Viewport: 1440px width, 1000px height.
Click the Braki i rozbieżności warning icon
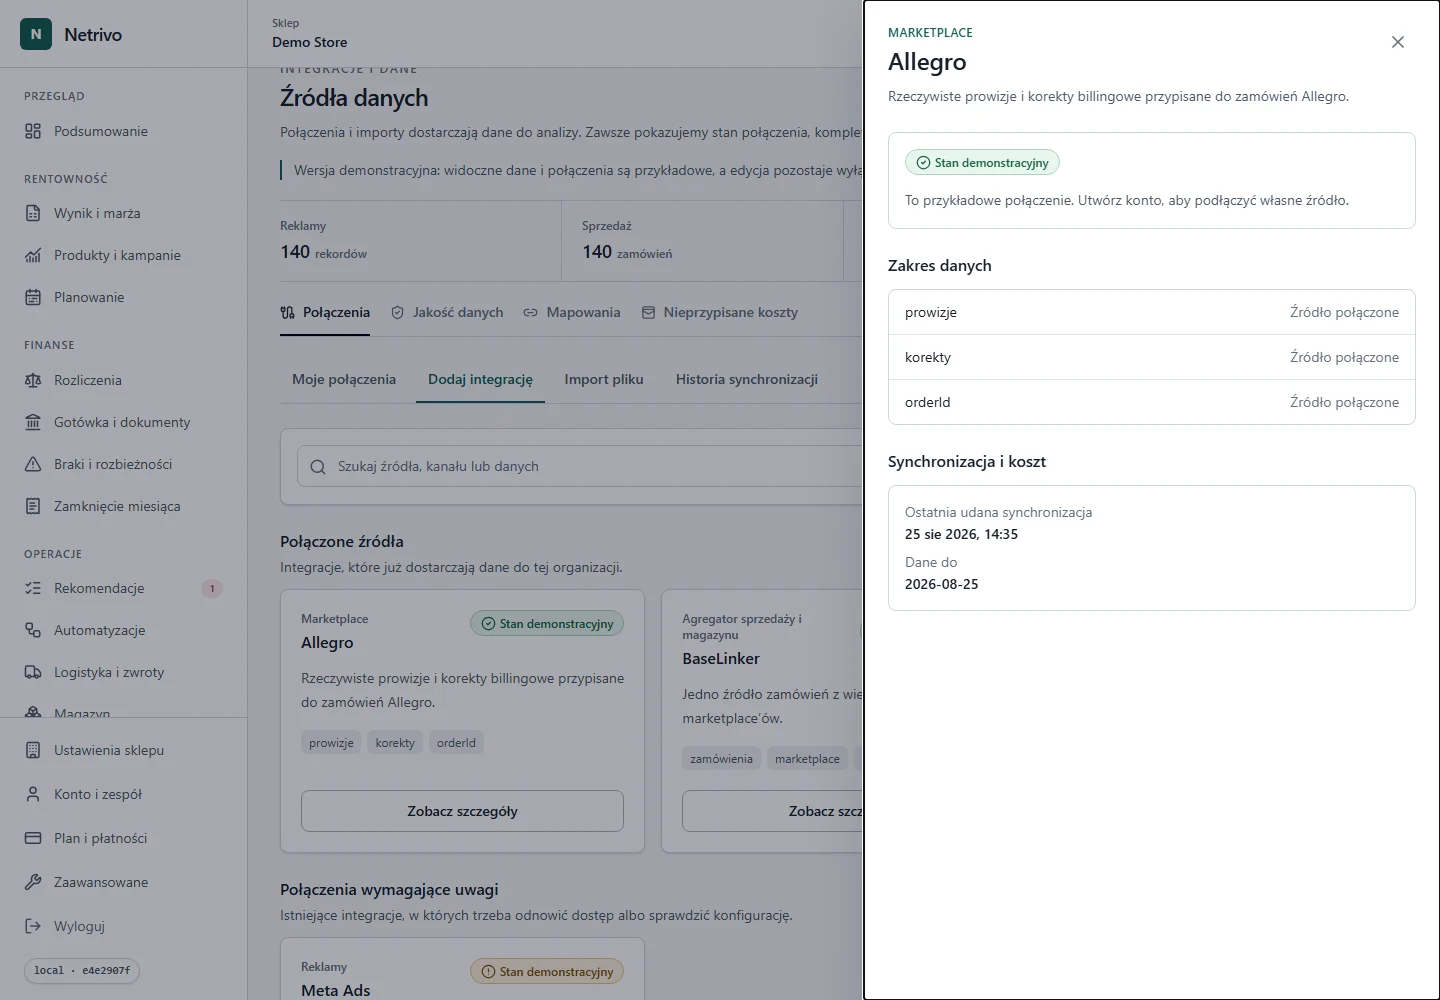tap(33, 464)
